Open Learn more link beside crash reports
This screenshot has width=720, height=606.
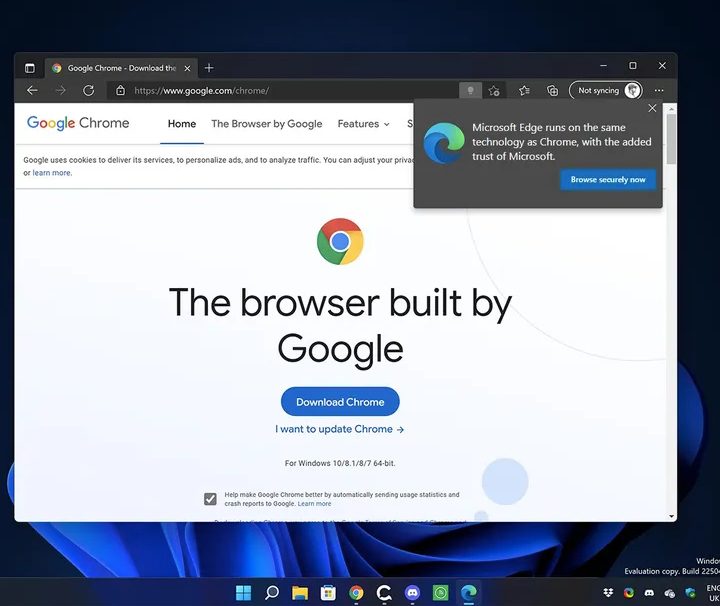click(x=314, y=504)
